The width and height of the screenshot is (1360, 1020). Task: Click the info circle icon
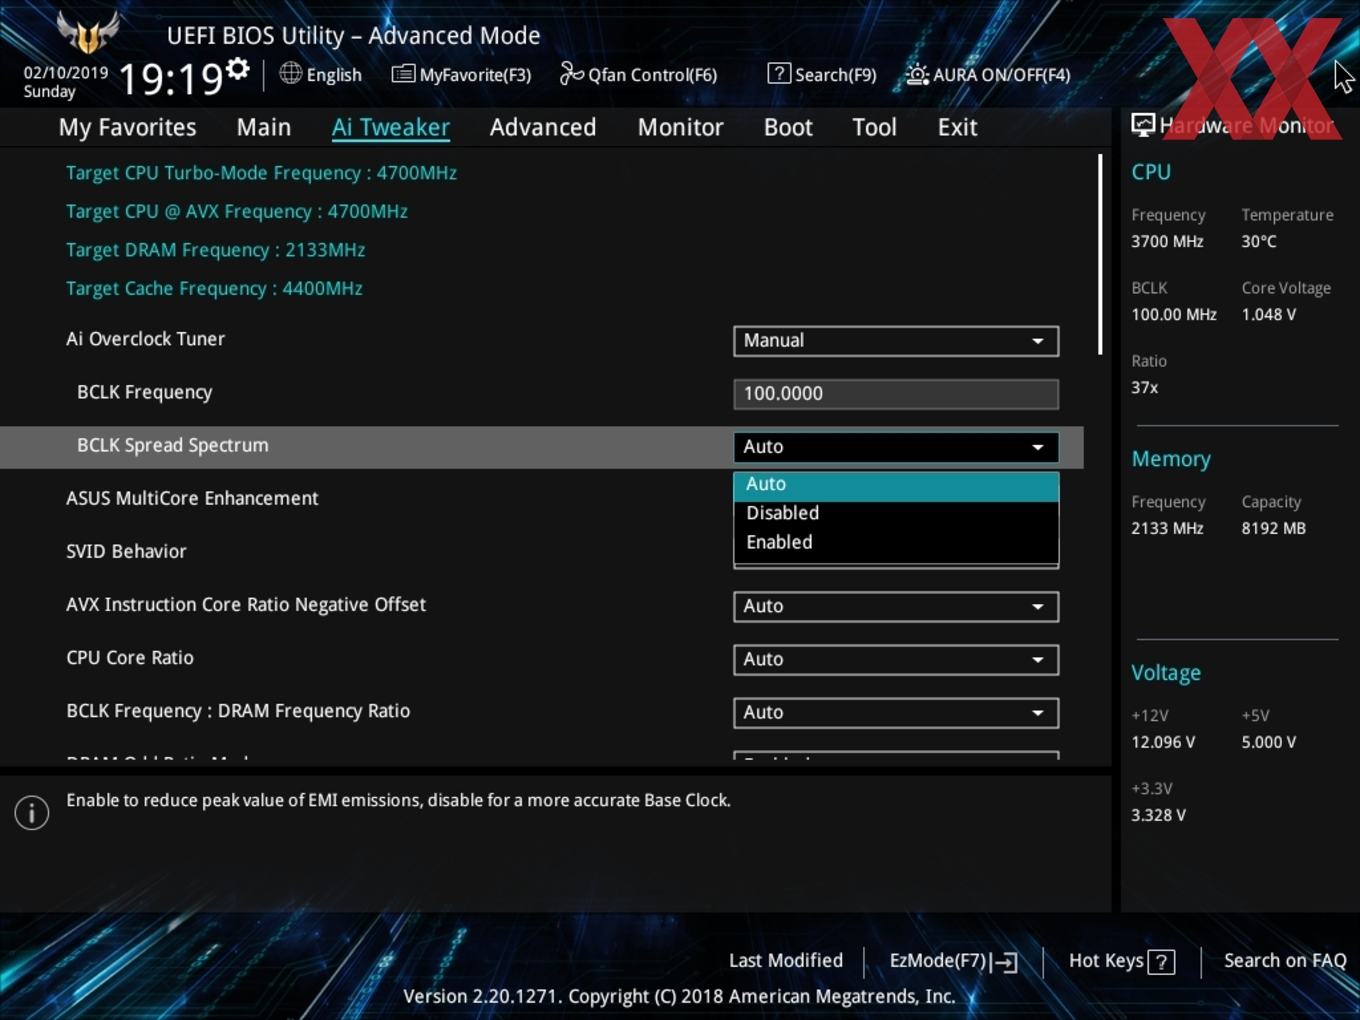point(32,813)
